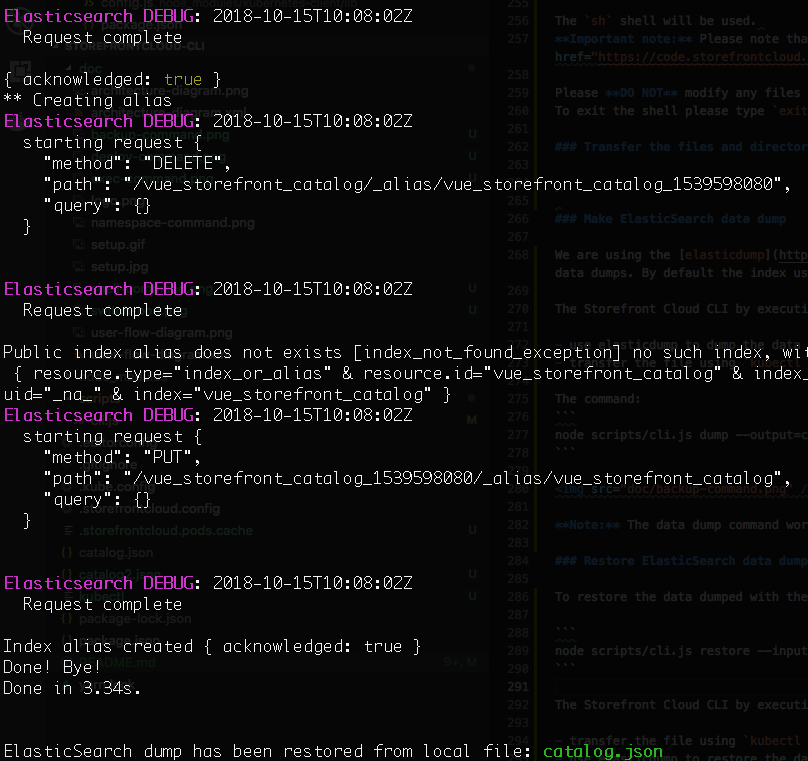Click image file icon beside namespace-command.png

pyautogui.click(x=79, y=223)
